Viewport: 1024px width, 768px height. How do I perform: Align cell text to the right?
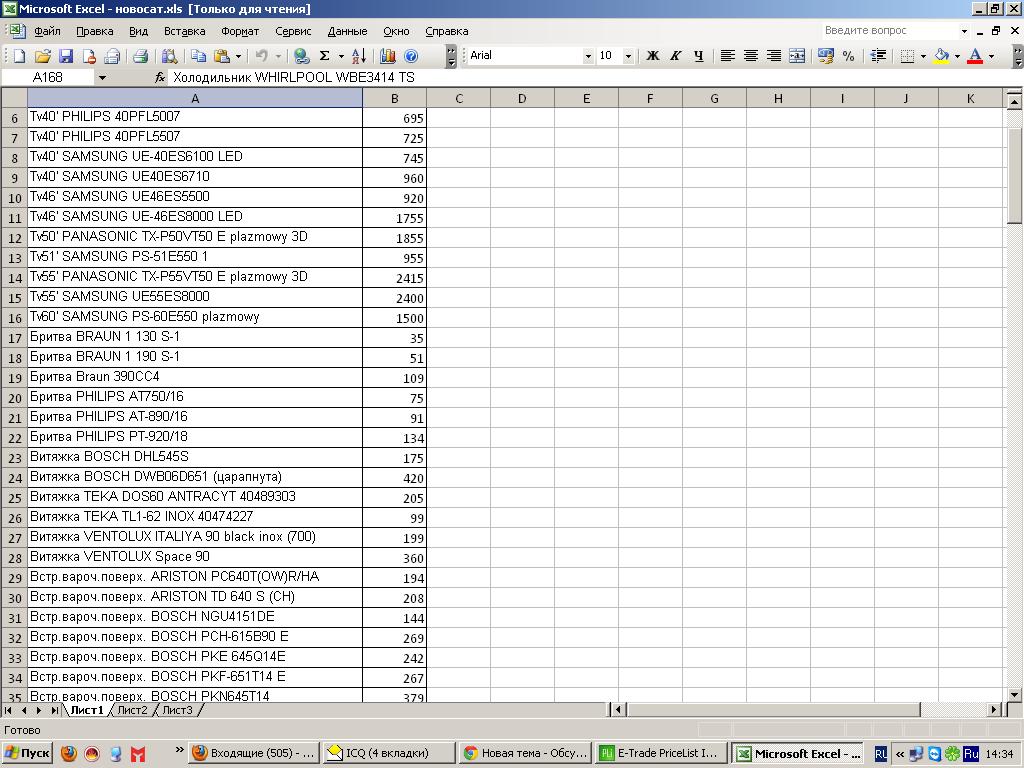(x=774, y=56)
